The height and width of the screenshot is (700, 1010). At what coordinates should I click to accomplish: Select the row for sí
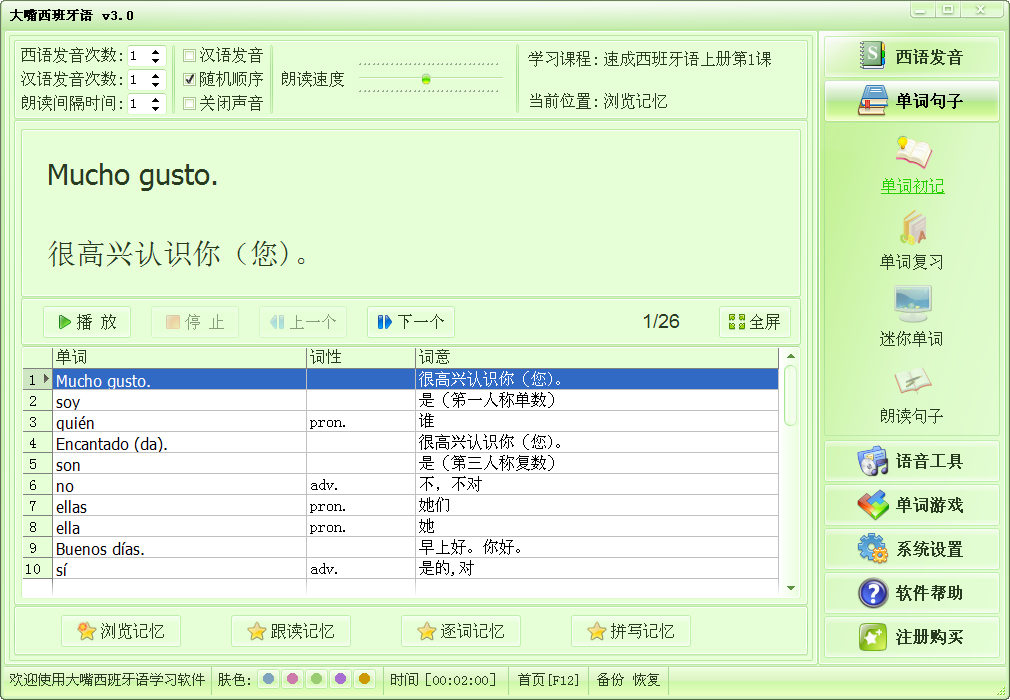point(400,569)
